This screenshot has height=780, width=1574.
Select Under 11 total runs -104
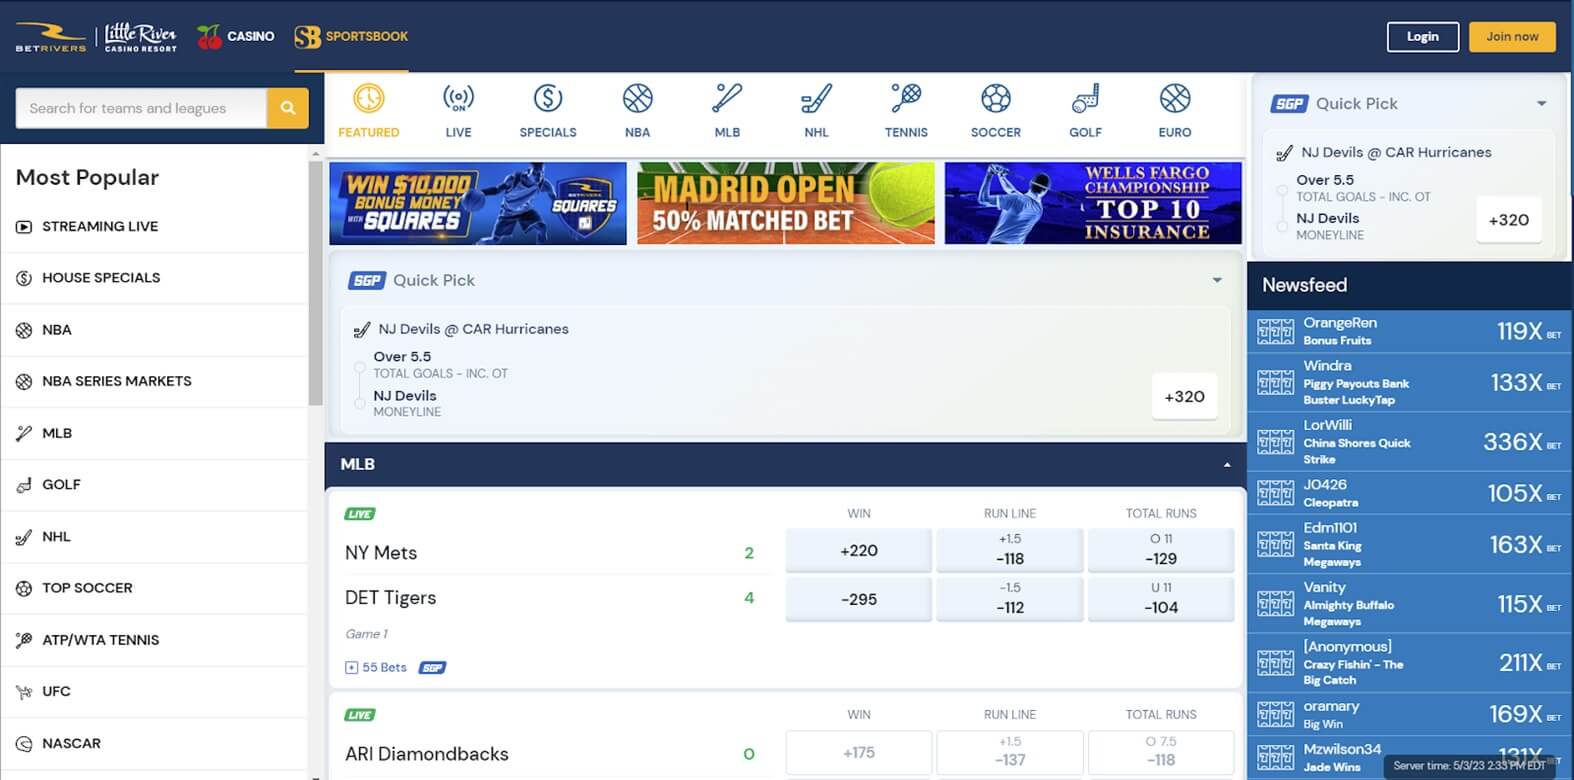pos(1161,599)
